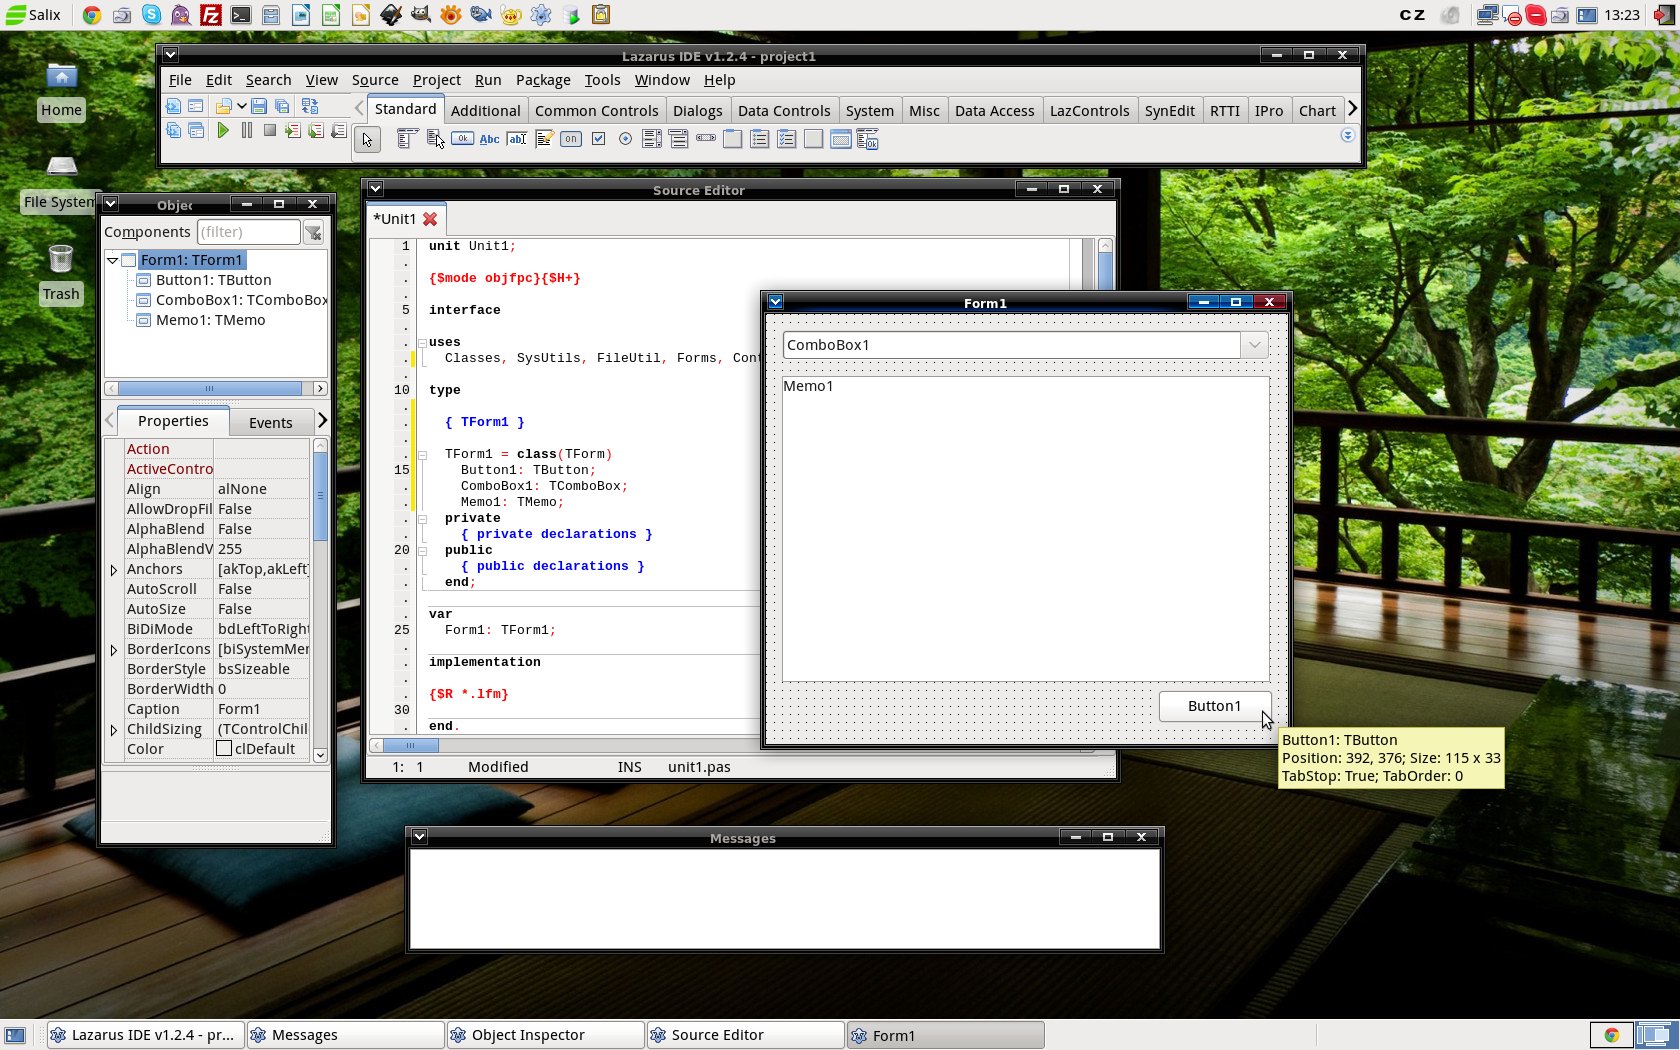The height and width of the screenshot is (1050, 1680).
Task: Expand the Anchors property
Action: [x=114, y=570]
